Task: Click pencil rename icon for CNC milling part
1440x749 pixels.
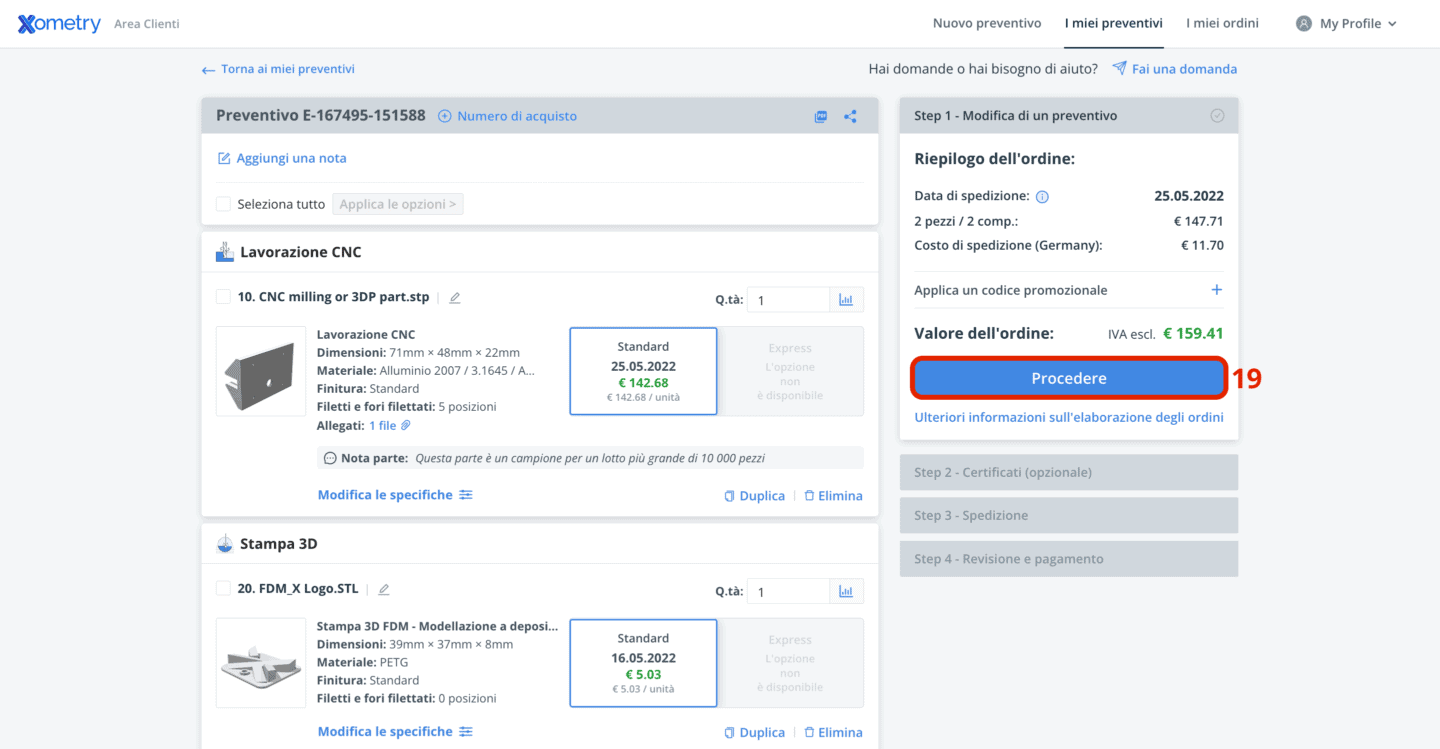Action: pos(455,298)
